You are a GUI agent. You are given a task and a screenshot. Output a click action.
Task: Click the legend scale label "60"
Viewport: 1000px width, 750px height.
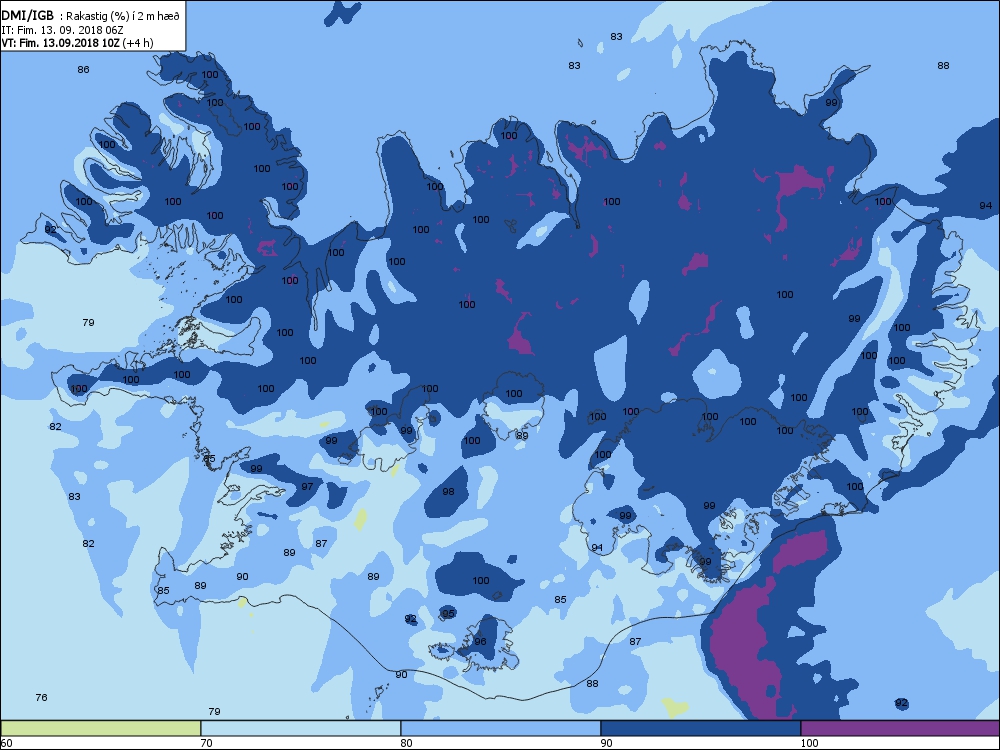point(6,743)
